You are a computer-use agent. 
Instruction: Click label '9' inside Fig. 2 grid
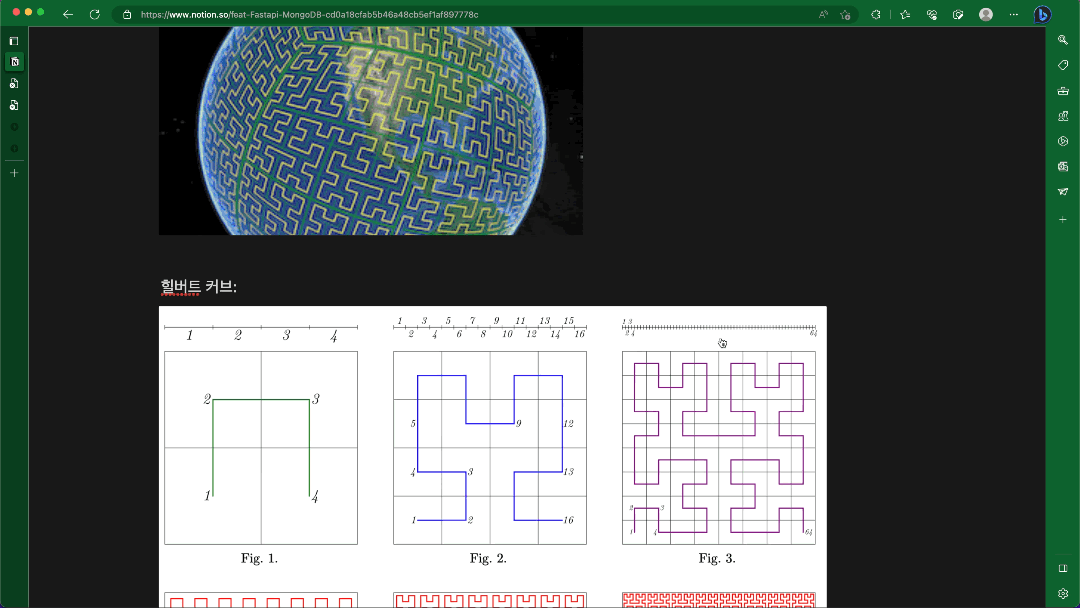[x=519, y=423]
